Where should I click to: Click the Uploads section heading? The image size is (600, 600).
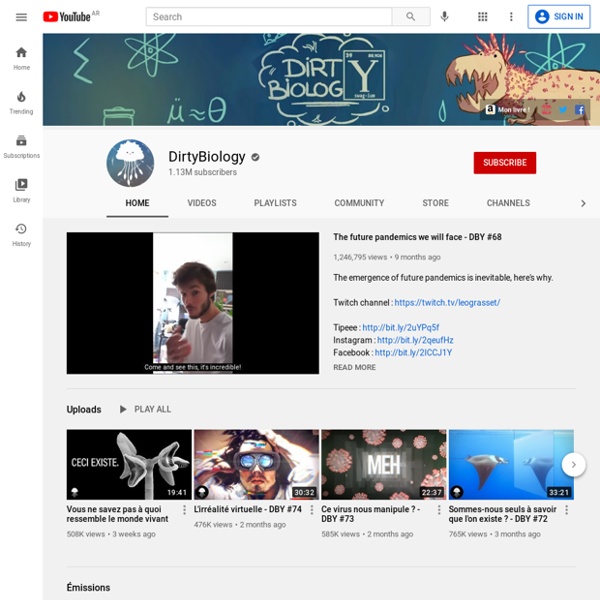pos(84,409)
